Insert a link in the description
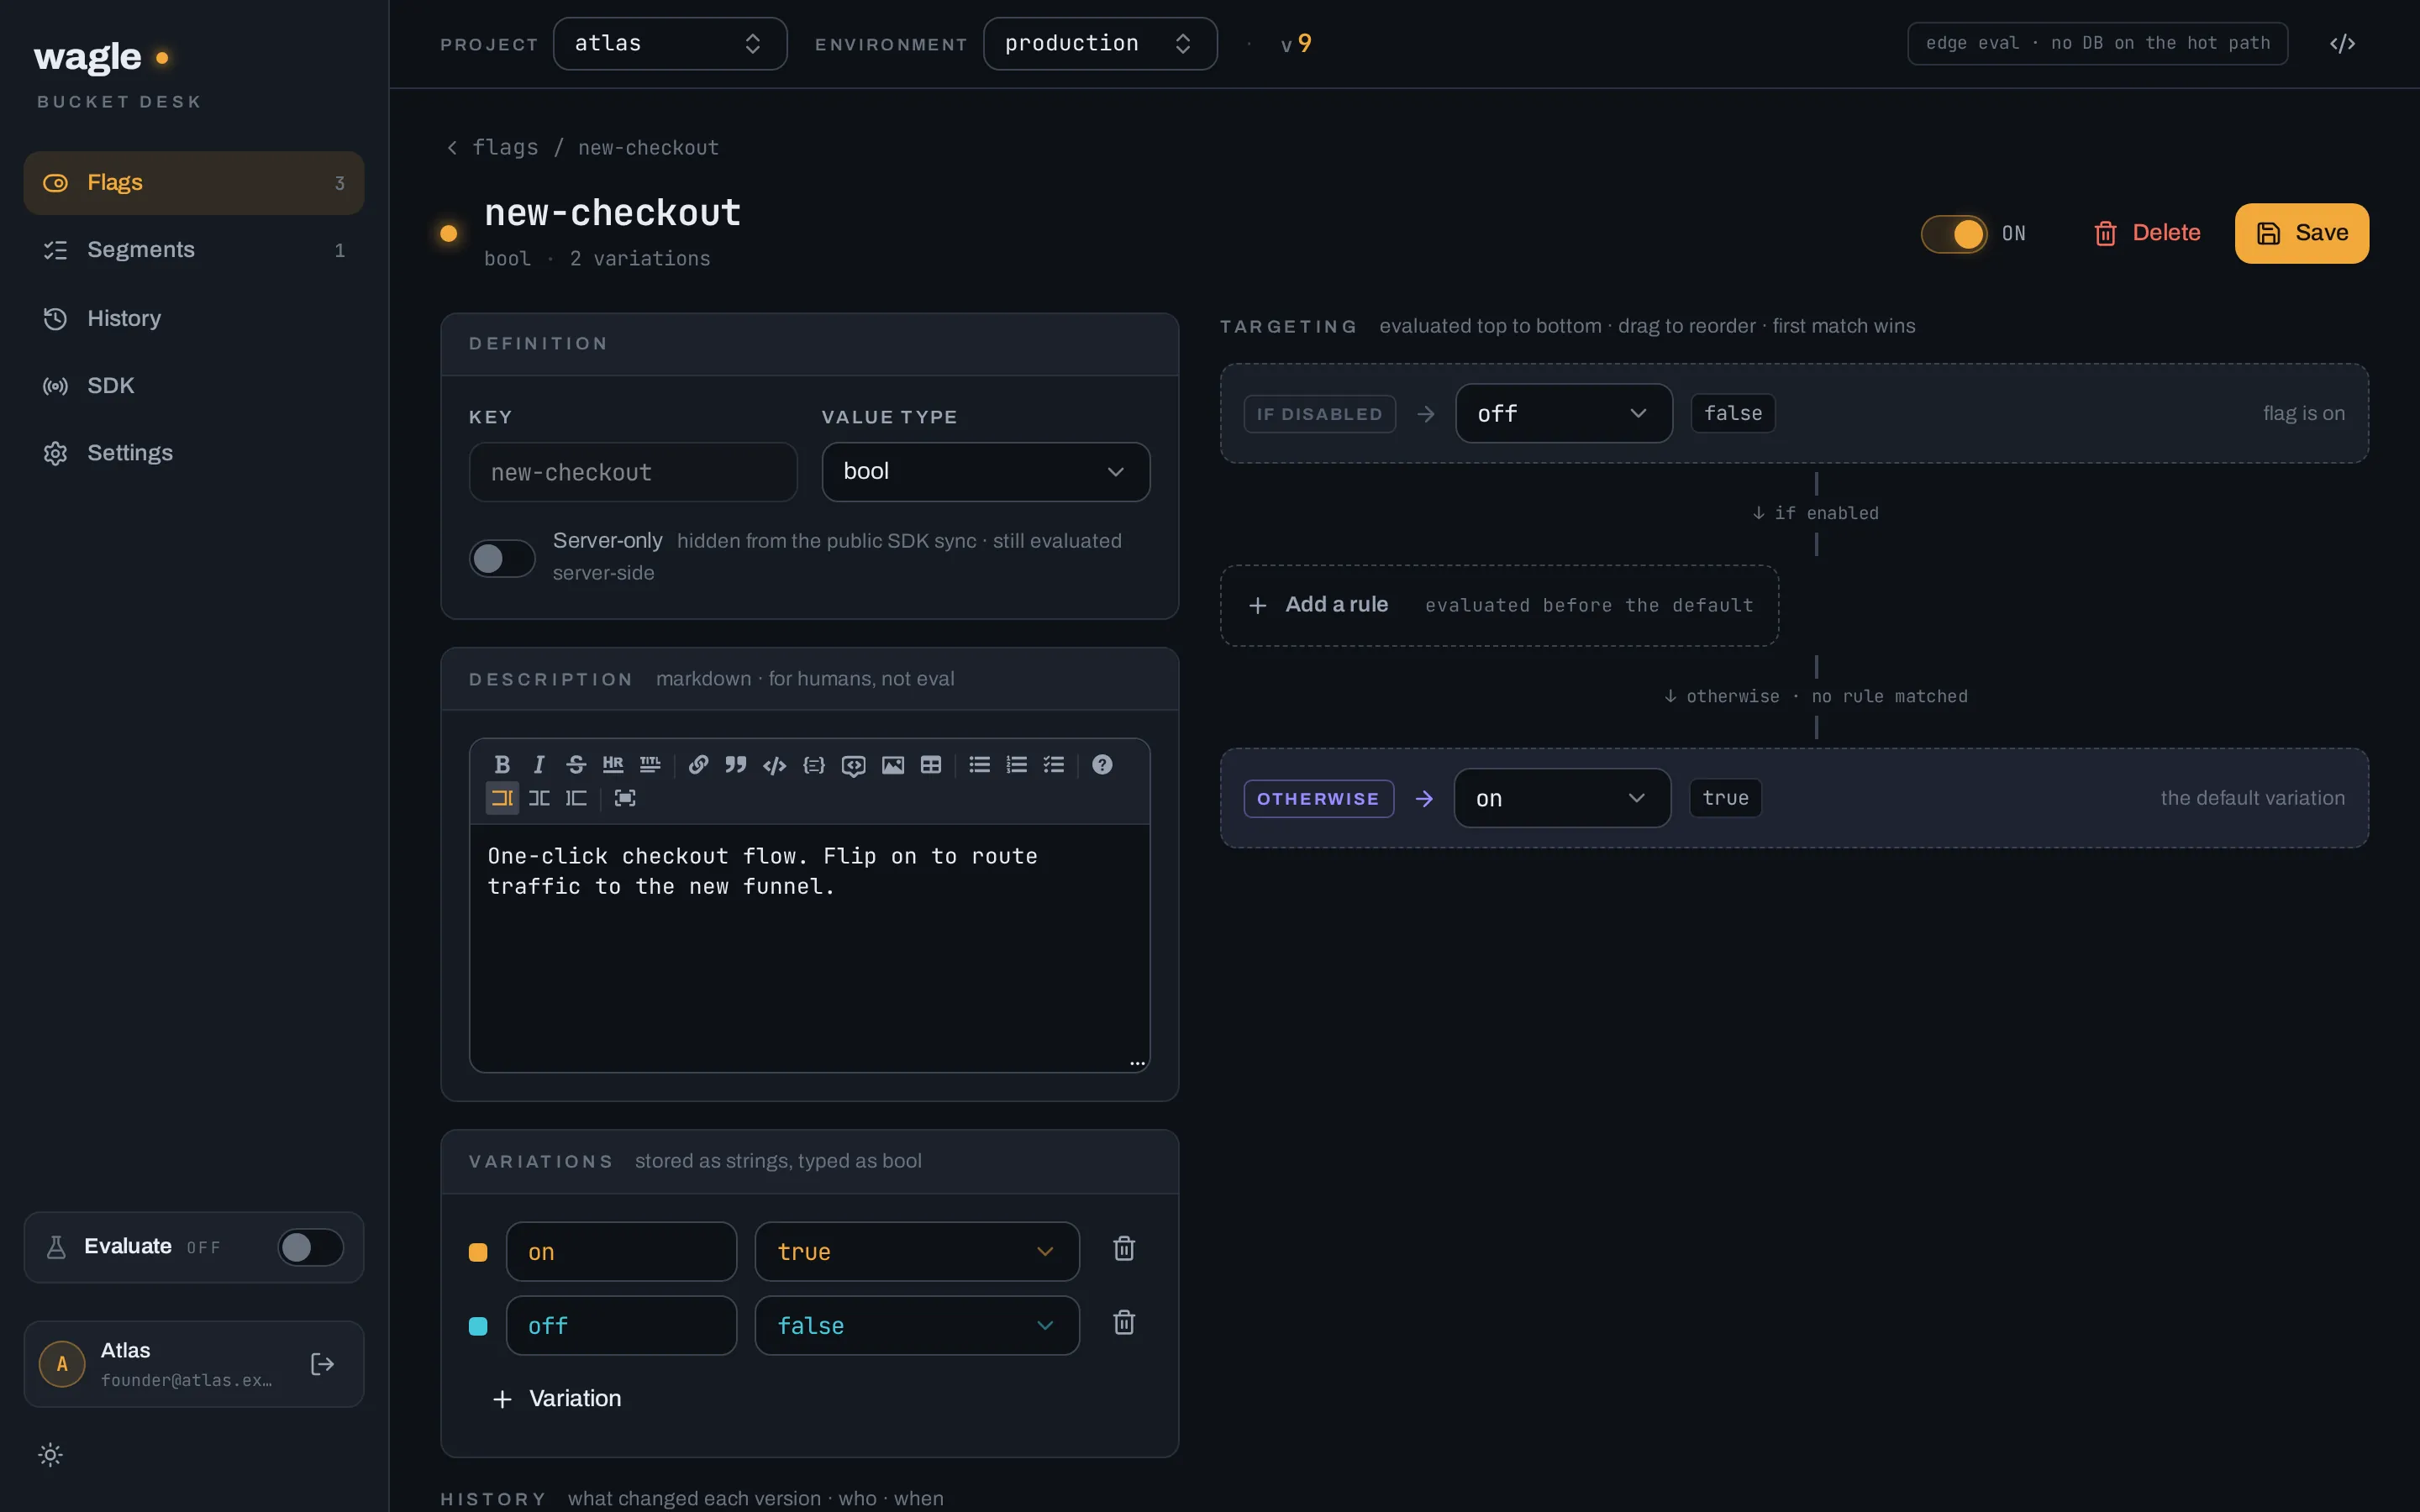The height and width of the screenshot is (1512, 2420). pyautogui.click(x=698, y=764)
